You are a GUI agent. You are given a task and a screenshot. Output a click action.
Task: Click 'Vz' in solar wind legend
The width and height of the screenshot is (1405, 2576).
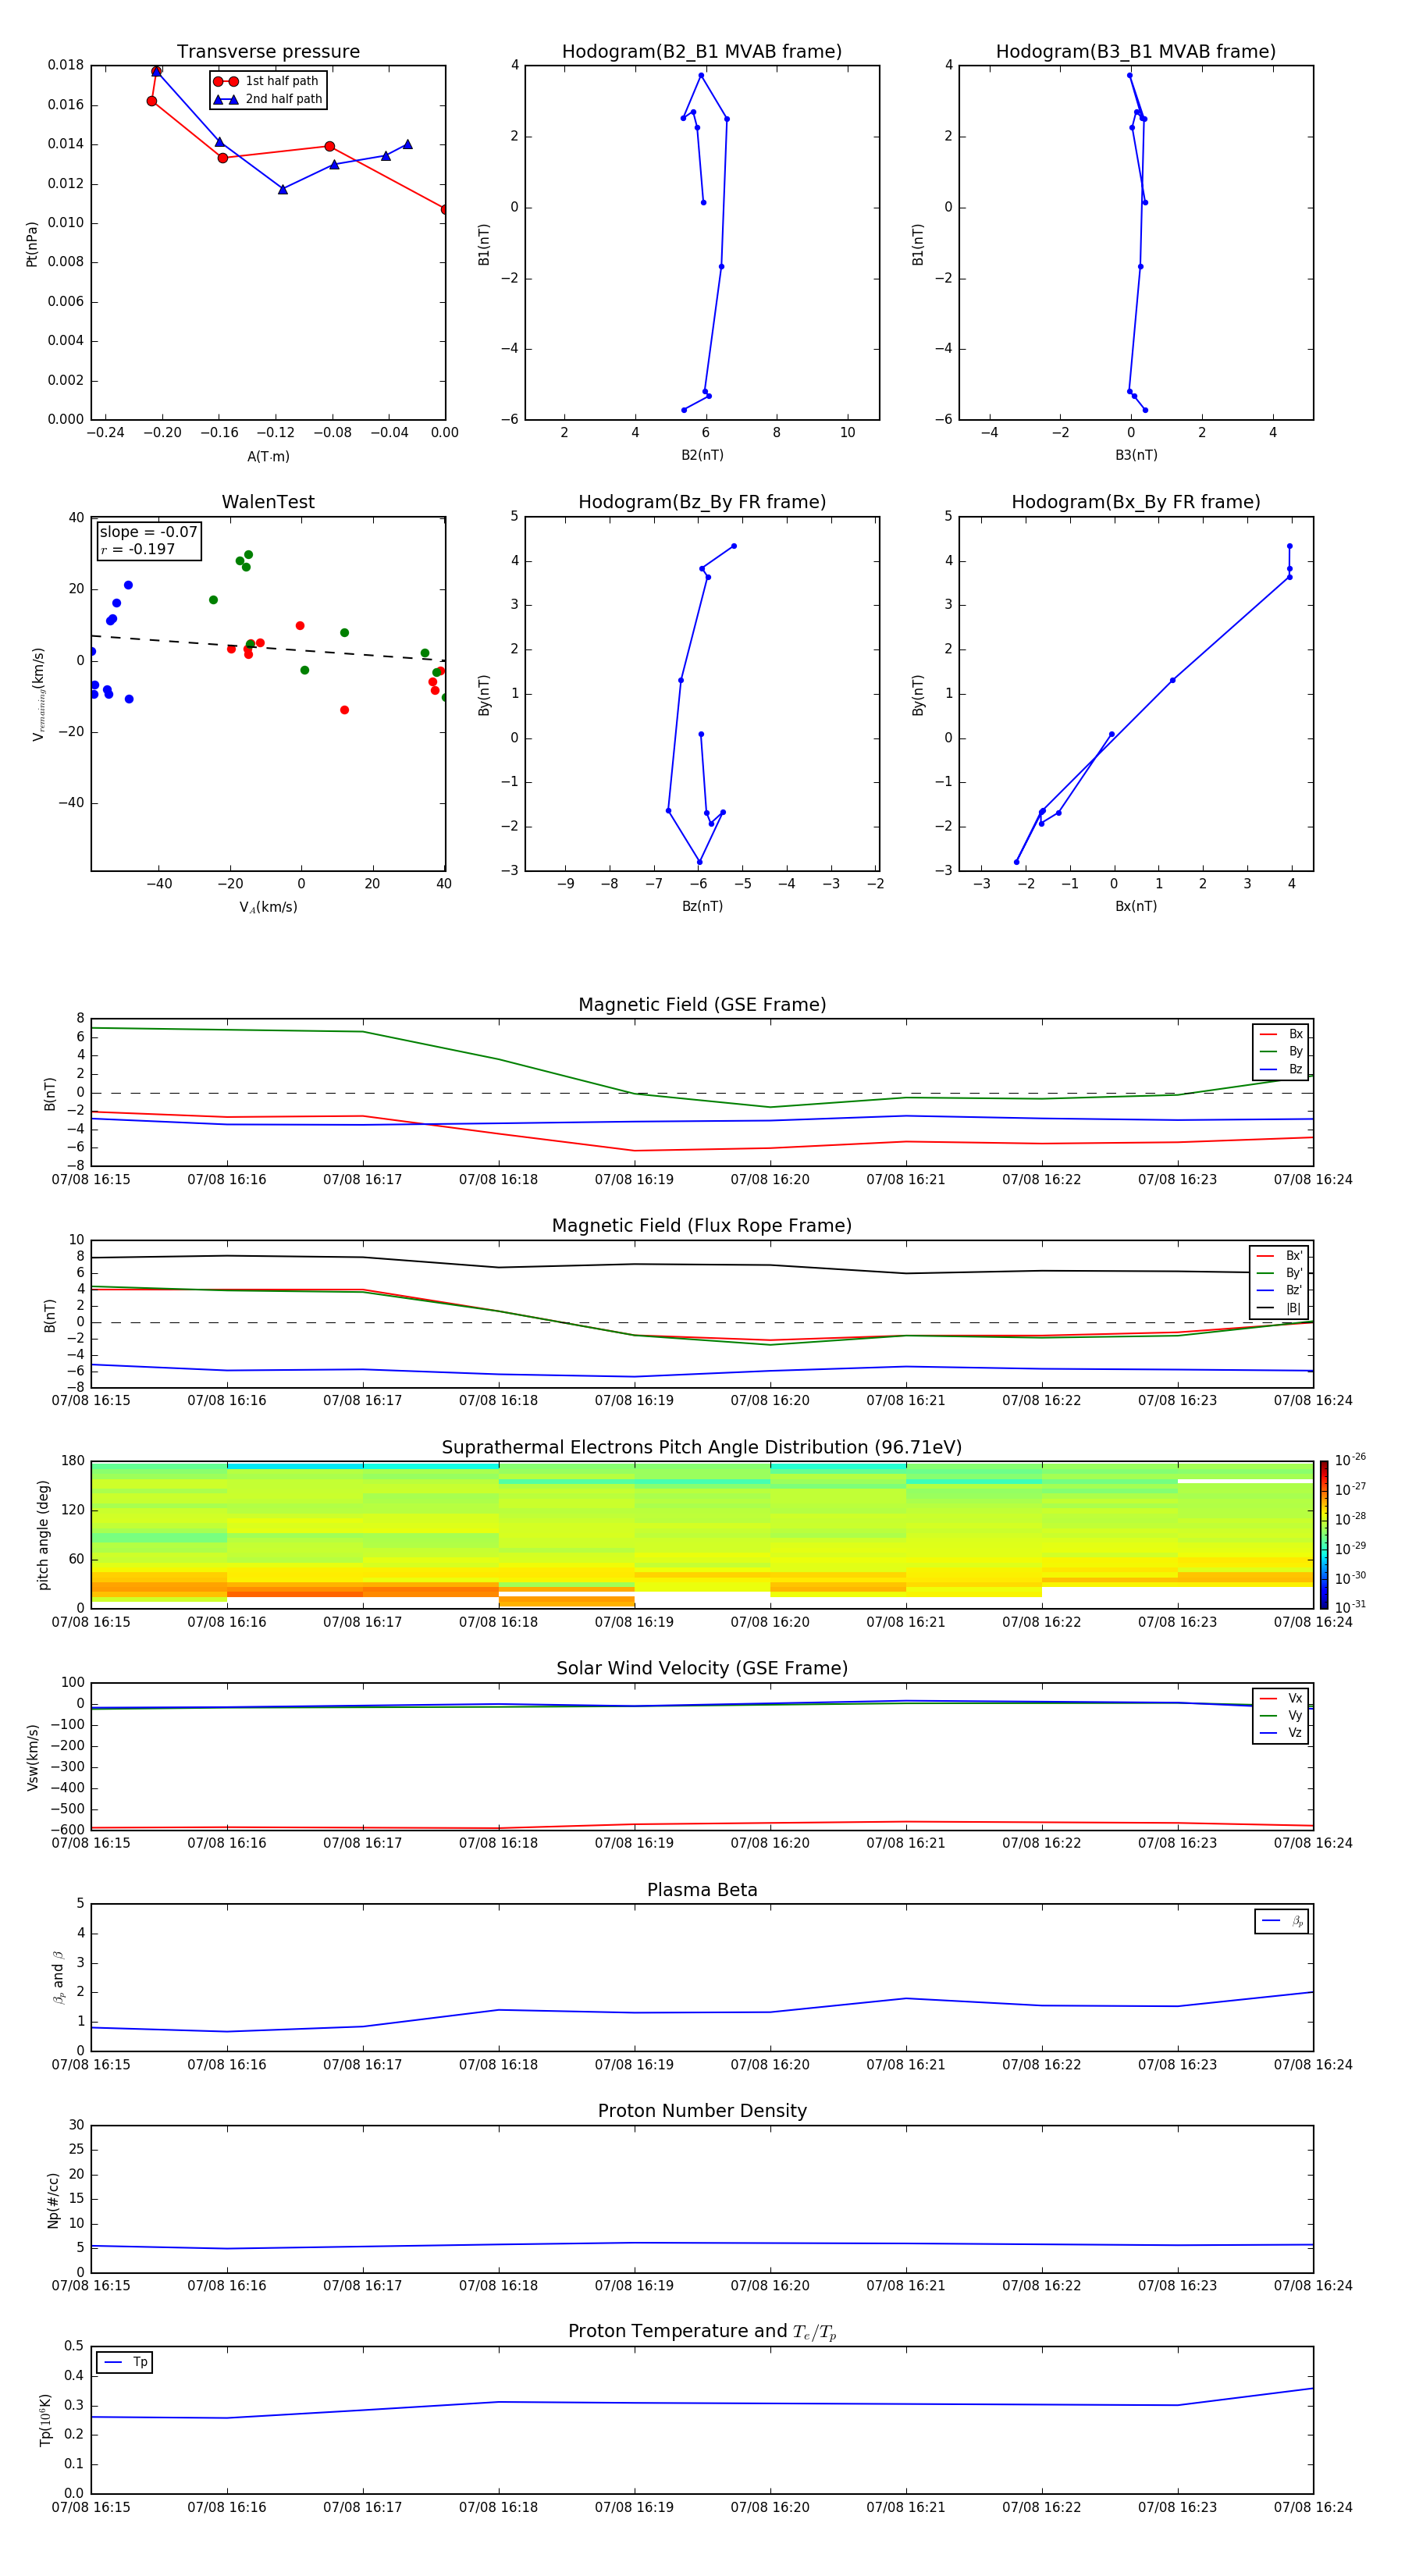point(1295,1733)
